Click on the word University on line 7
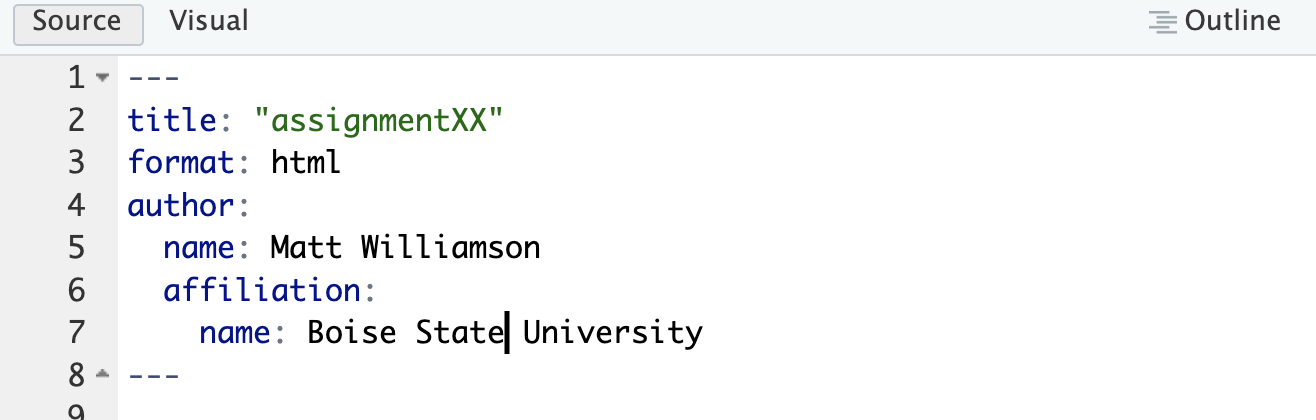 click(613, 332)
